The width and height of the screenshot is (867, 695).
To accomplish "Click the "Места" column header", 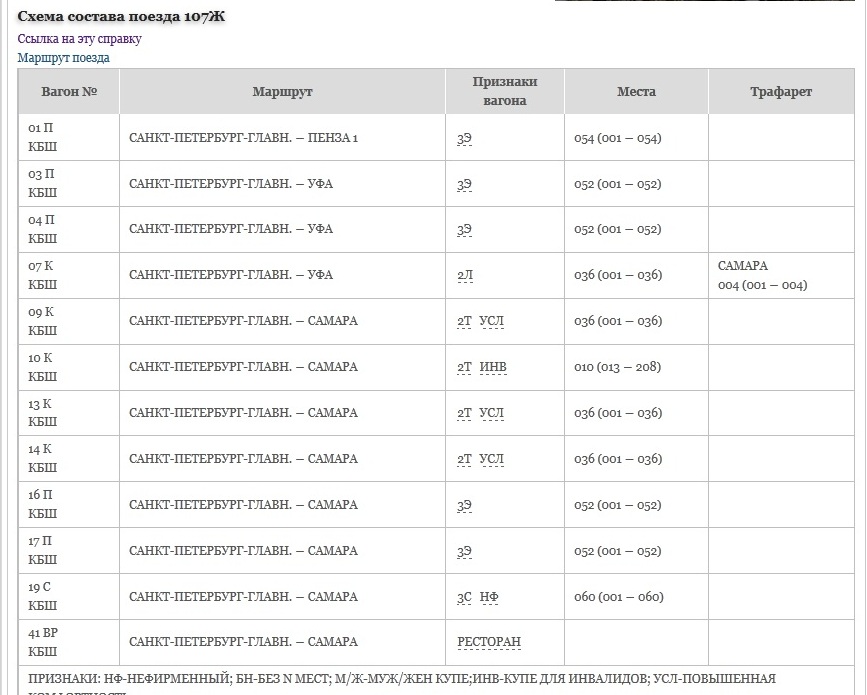I will [x=636, y=92].
